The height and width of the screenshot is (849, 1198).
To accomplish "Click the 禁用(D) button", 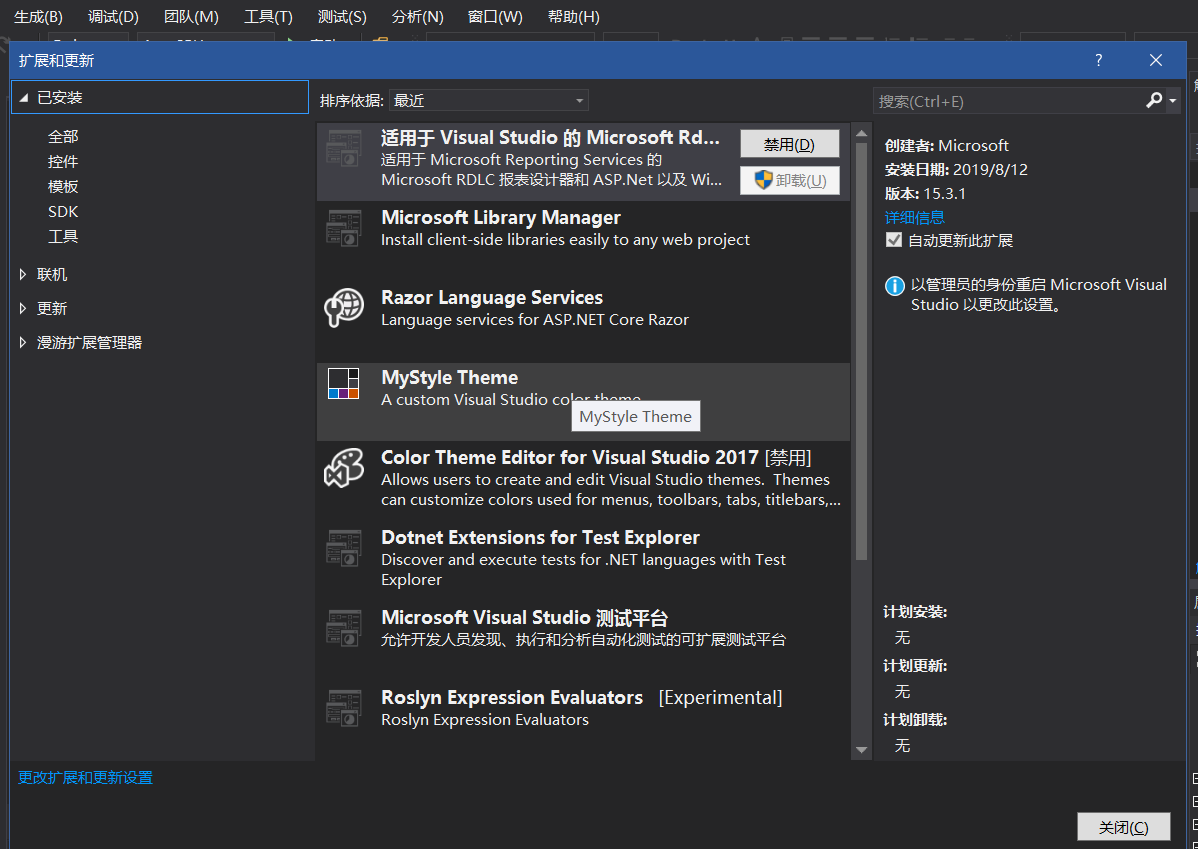I will 789,144.
